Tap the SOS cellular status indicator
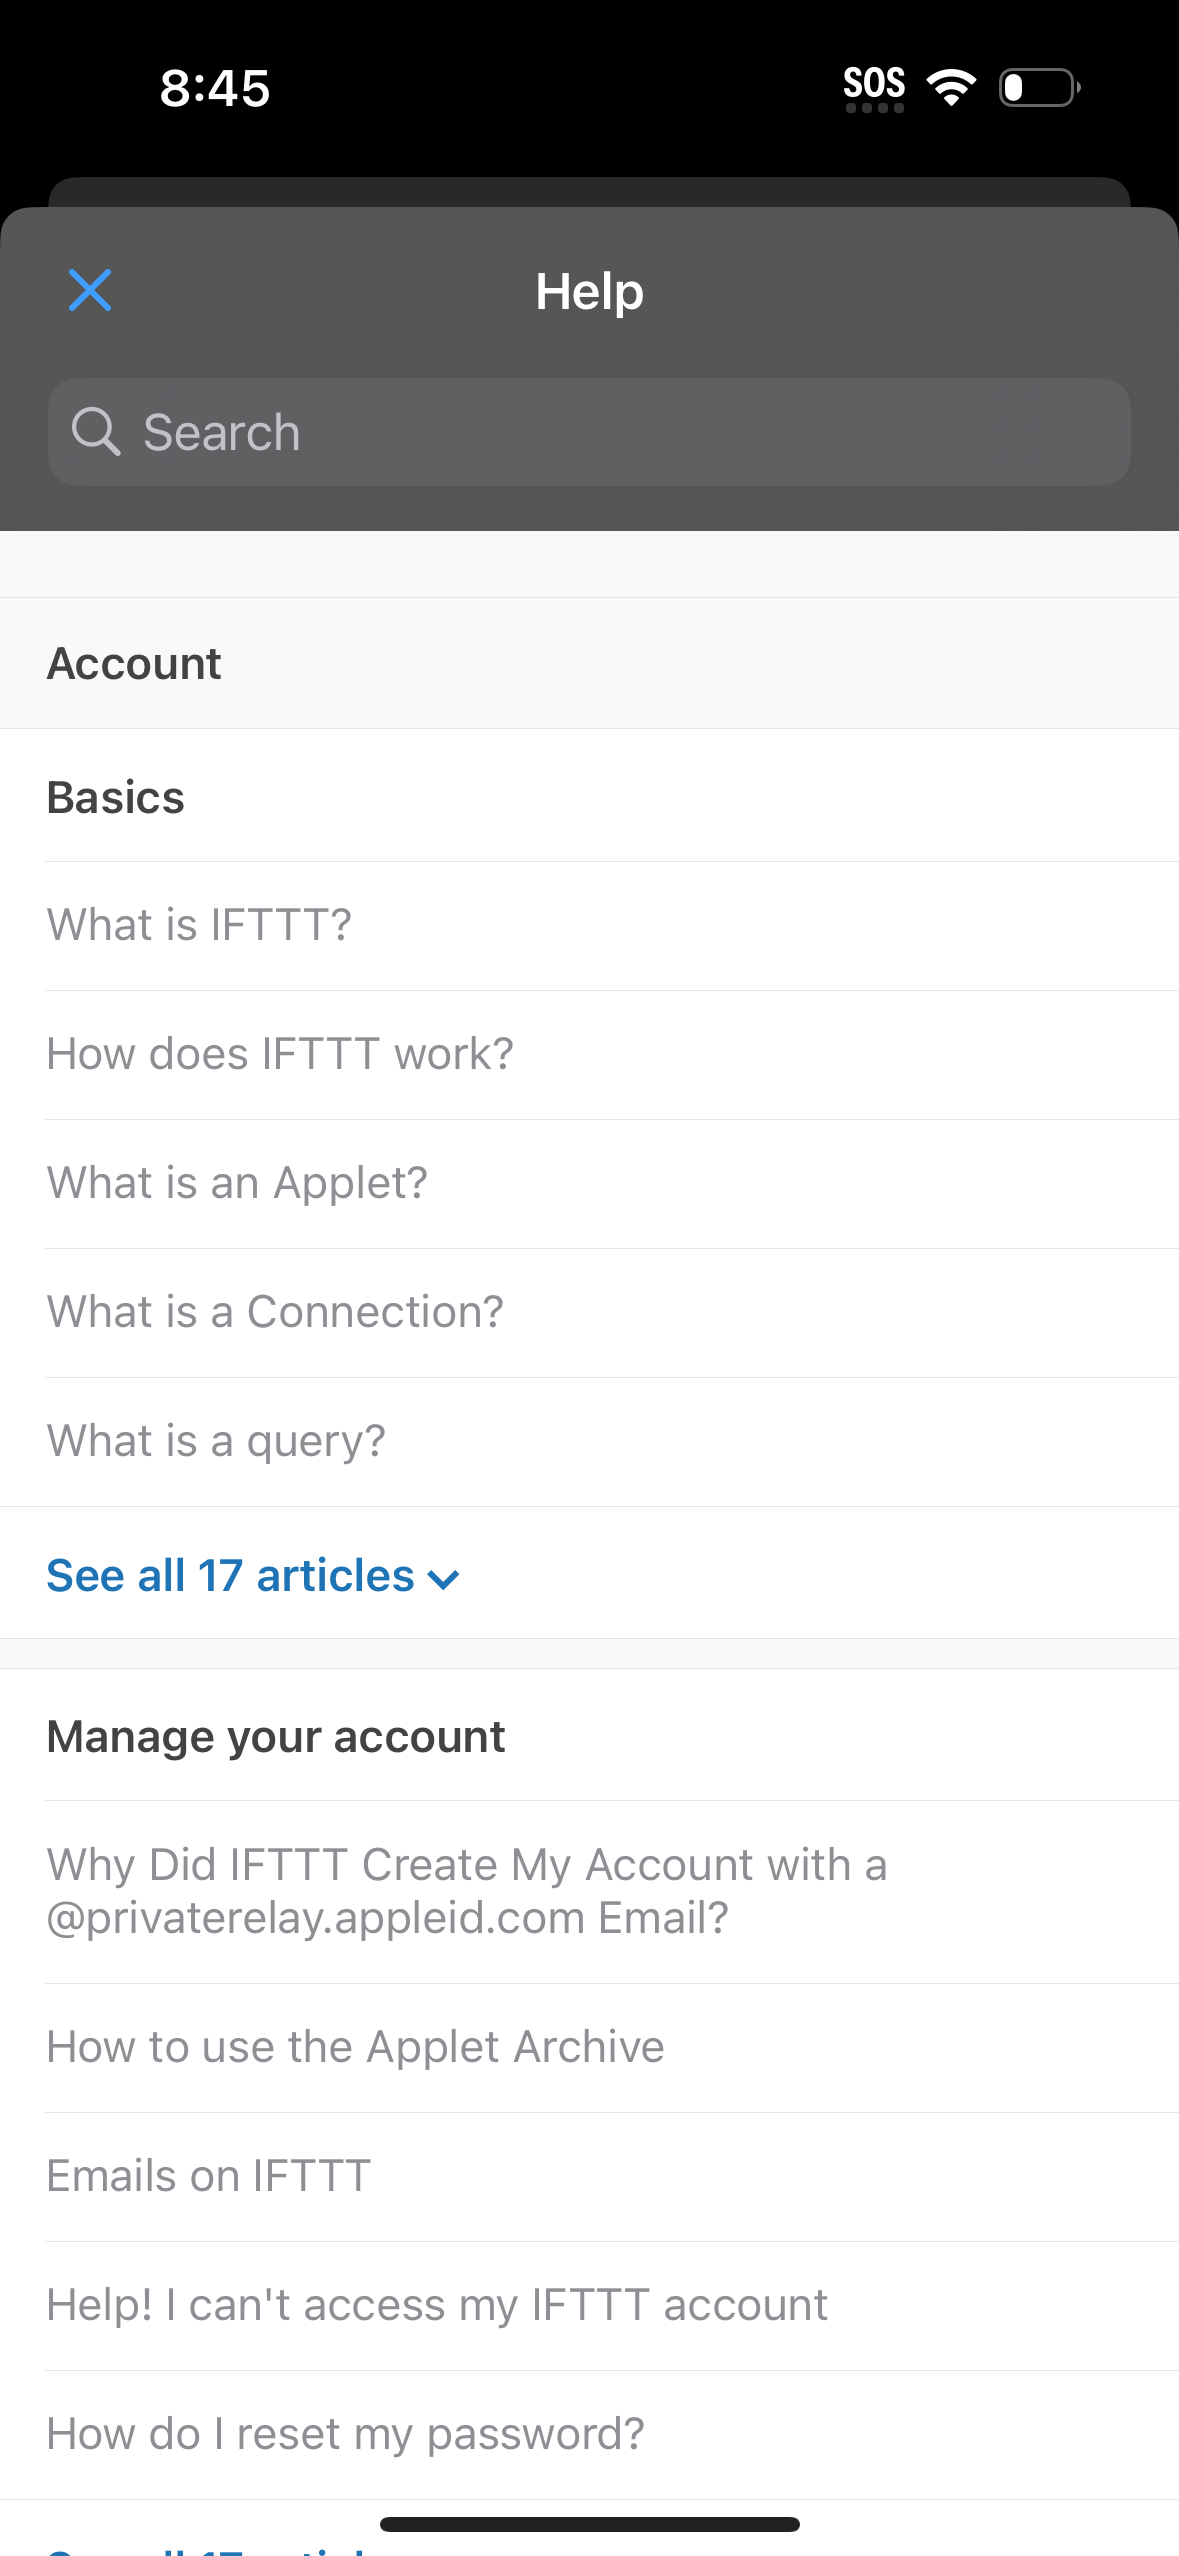 [x=873, y=83]
